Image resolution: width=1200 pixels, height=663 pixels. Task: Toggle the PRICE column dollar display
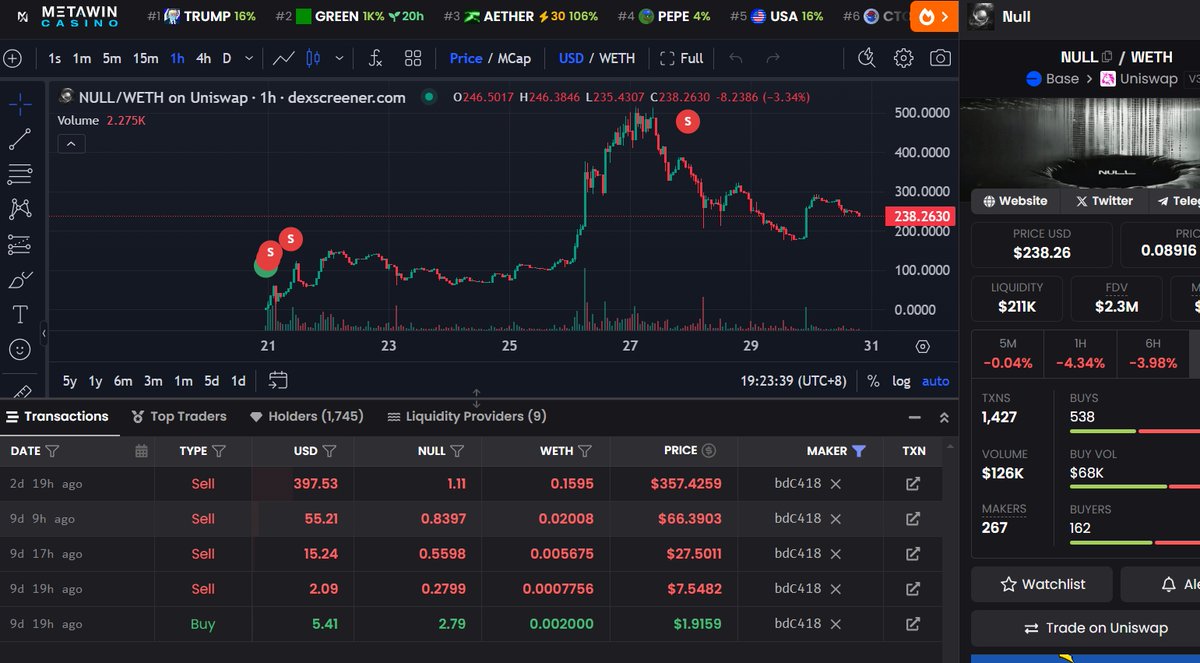click(709, 451)
